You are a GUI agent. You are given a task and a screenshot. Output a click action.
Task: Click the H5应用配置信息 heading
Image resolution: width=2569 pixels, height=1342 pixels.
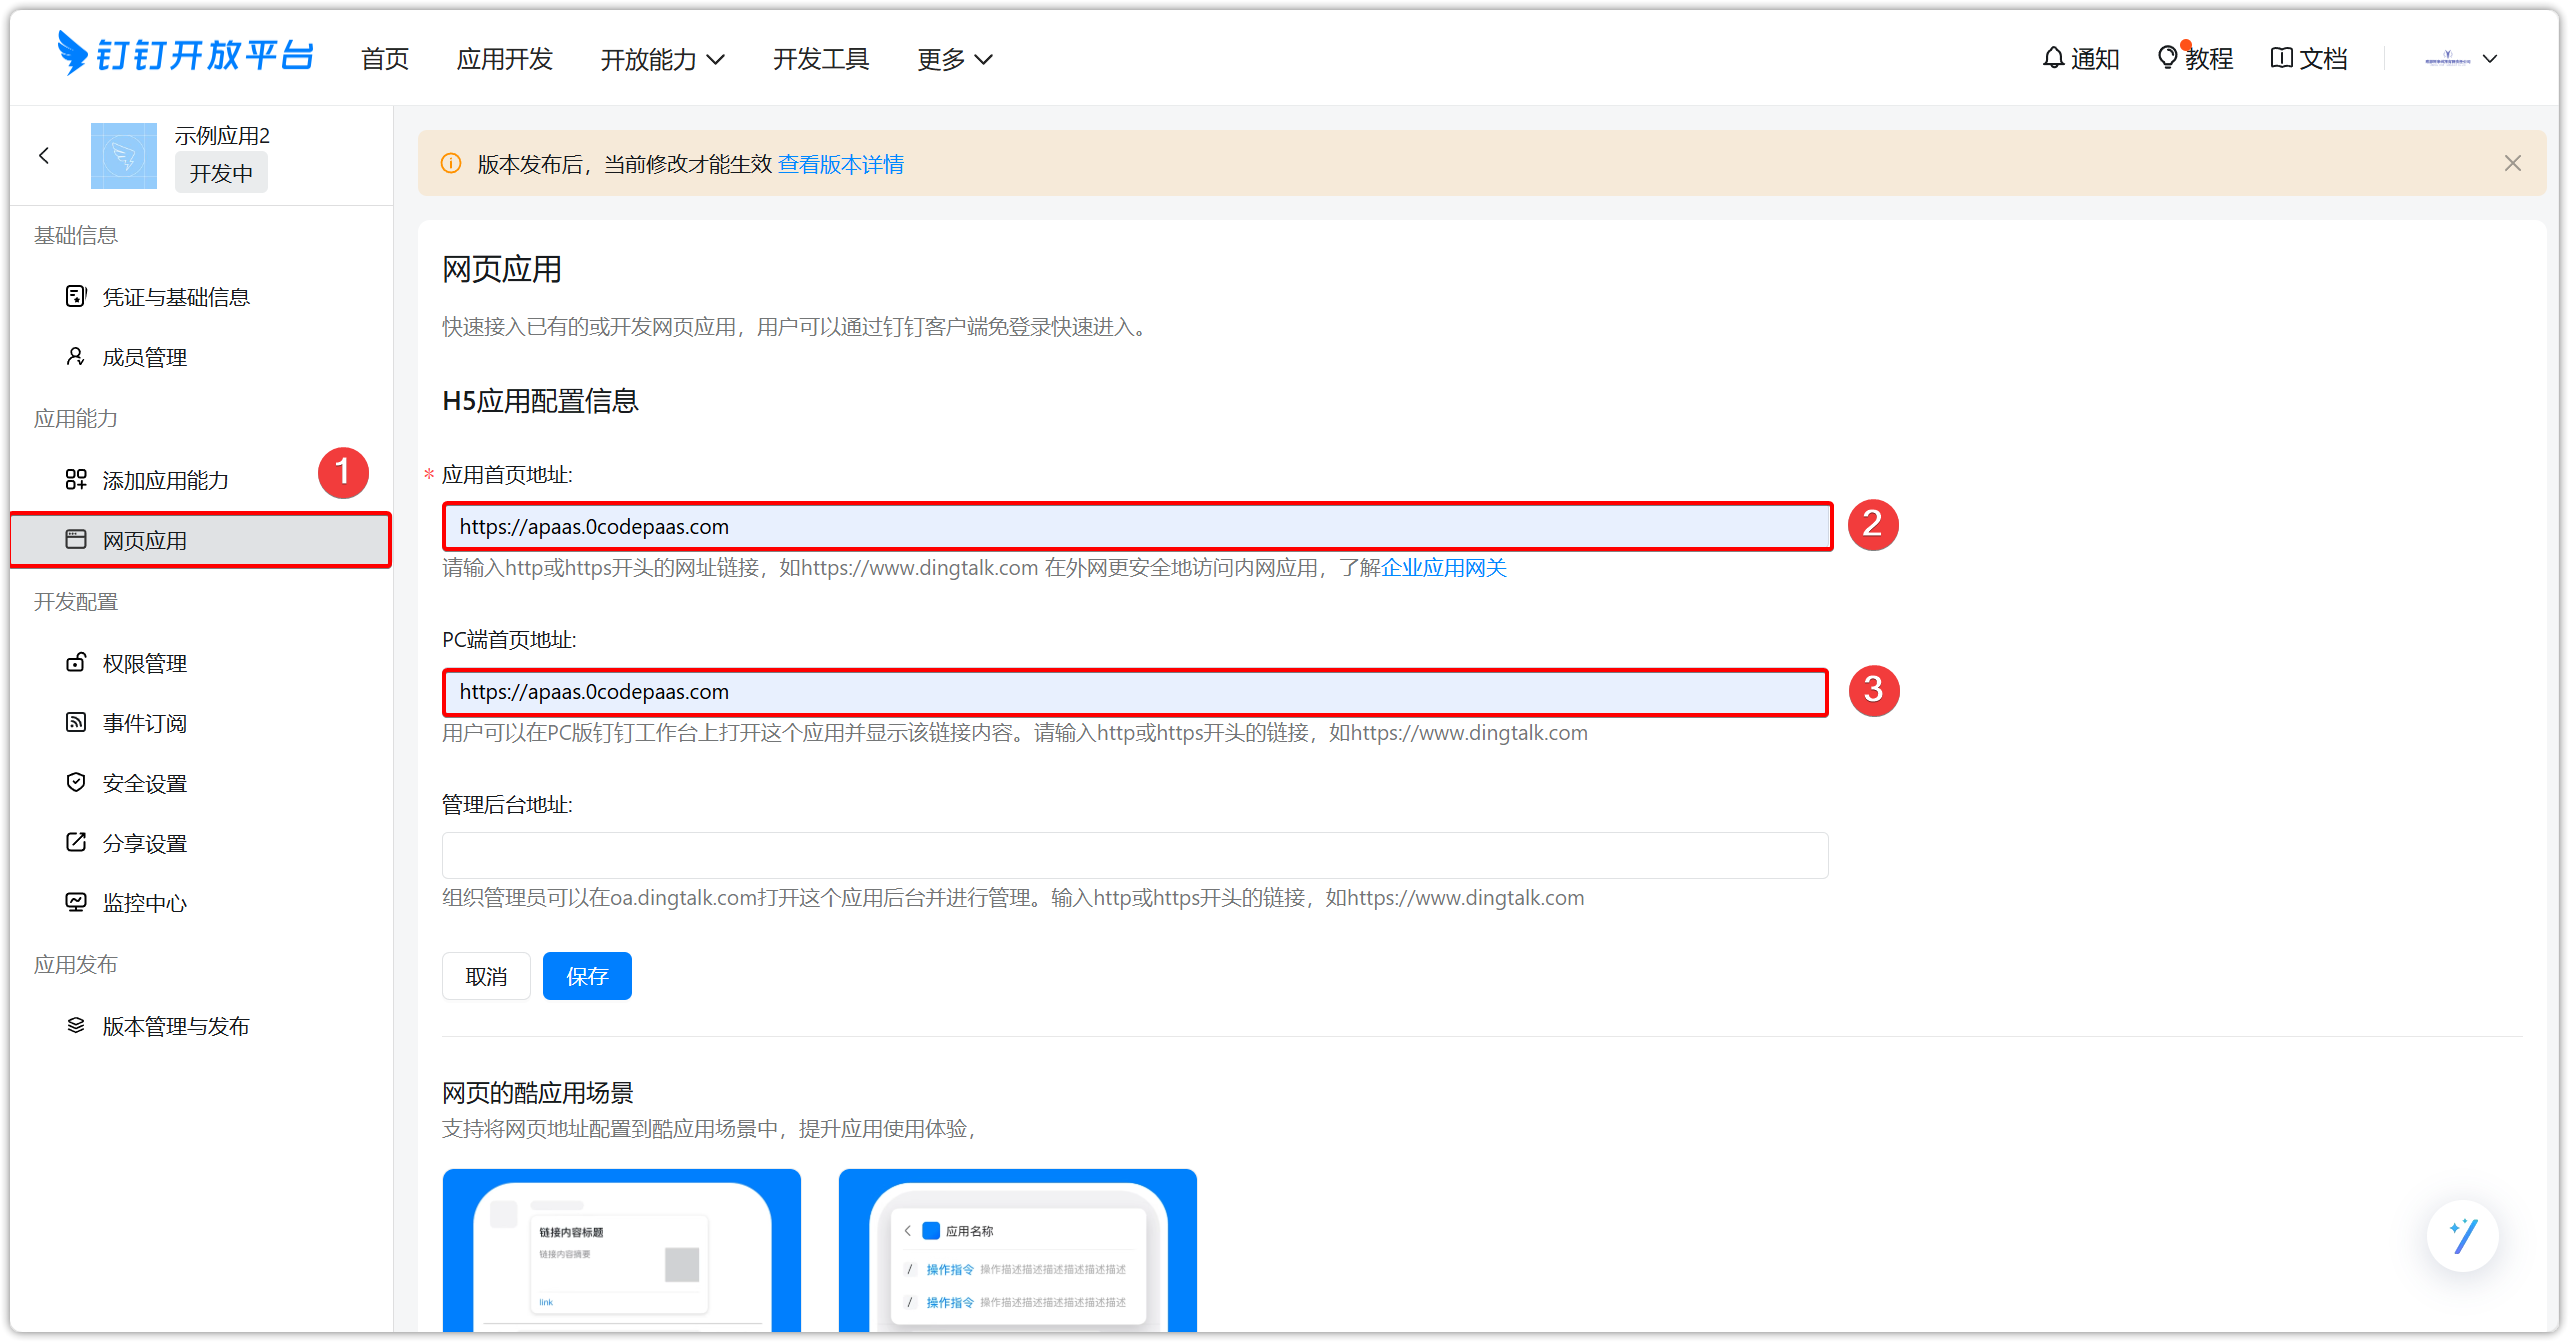[540, 401]
